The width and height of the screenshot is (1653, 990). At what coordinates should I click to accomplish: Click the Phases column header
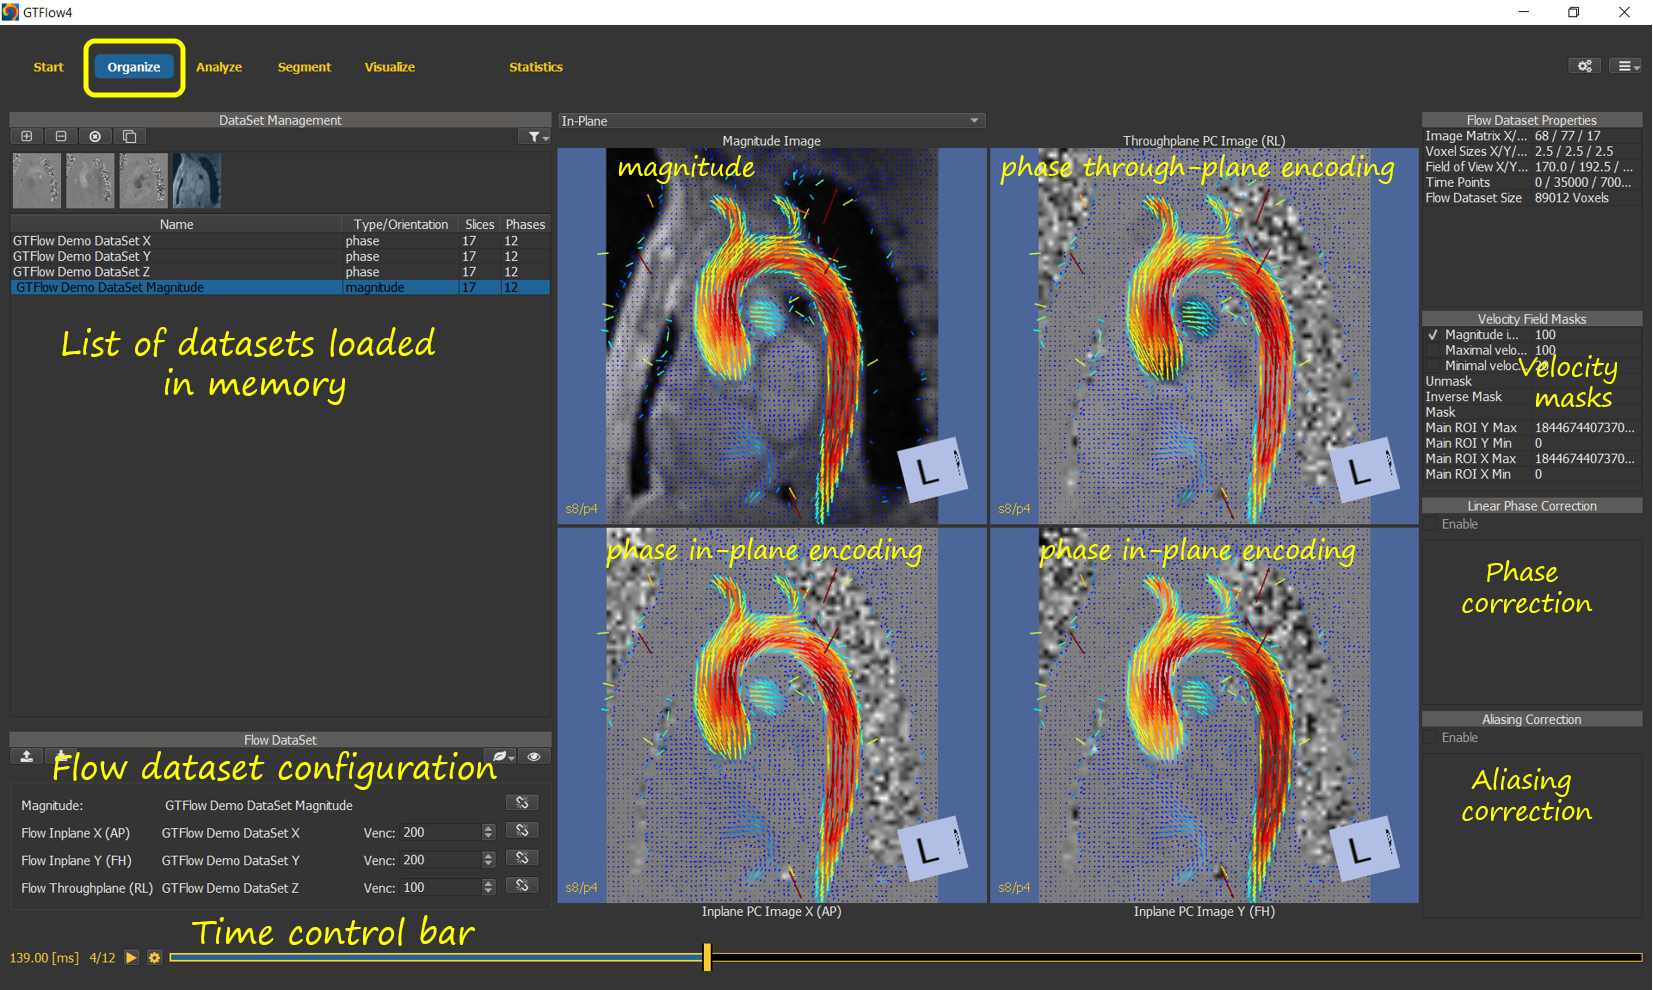pos(525,225)
